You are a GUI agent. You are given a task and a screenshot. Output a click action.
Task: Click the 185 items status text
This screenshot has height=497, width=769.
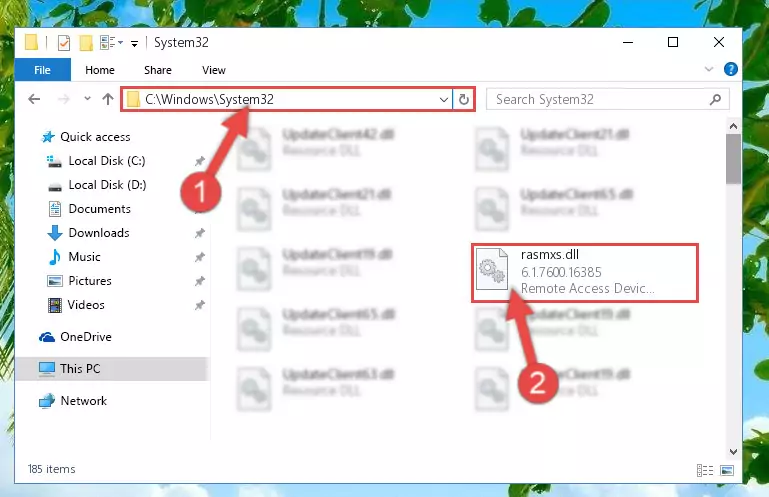click(x=51, y=469)
